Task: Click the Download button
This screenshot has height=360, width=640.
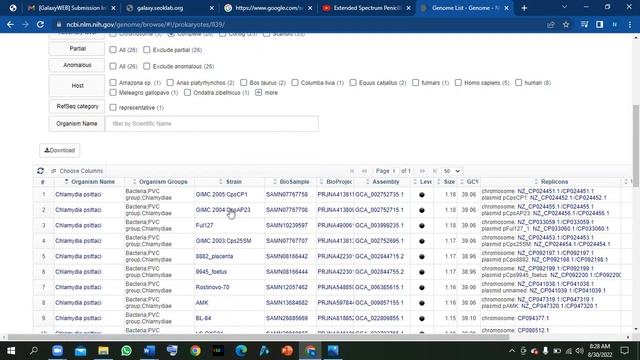Action: coord(60,150)
